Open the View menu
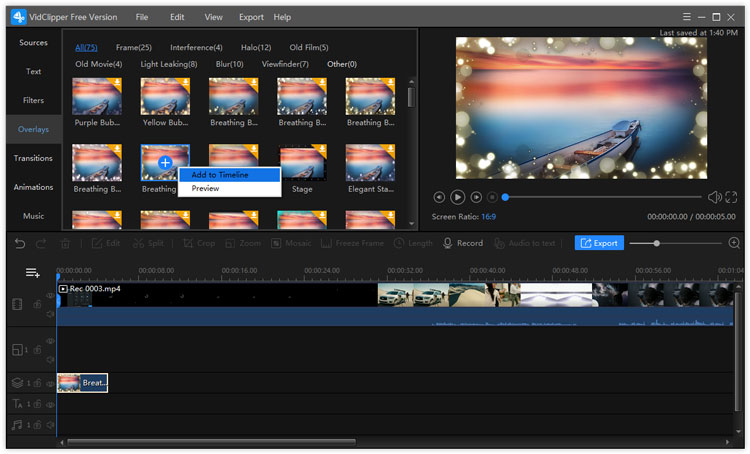The height and width of the screenshot is (454, 750). pyautogui.click(x=213, y=17)
